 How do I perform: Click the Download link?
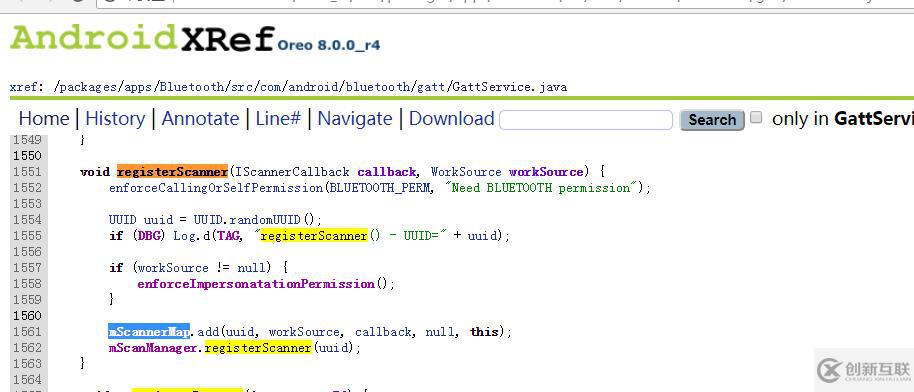451,118
